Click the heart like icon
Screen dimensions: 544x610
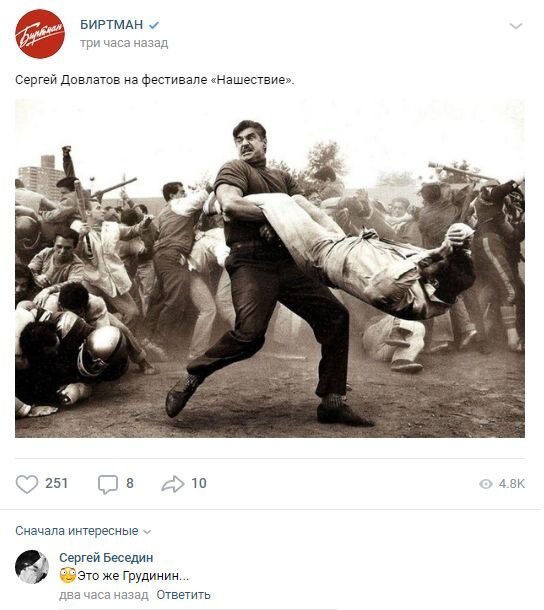click(x=27, y=484)
